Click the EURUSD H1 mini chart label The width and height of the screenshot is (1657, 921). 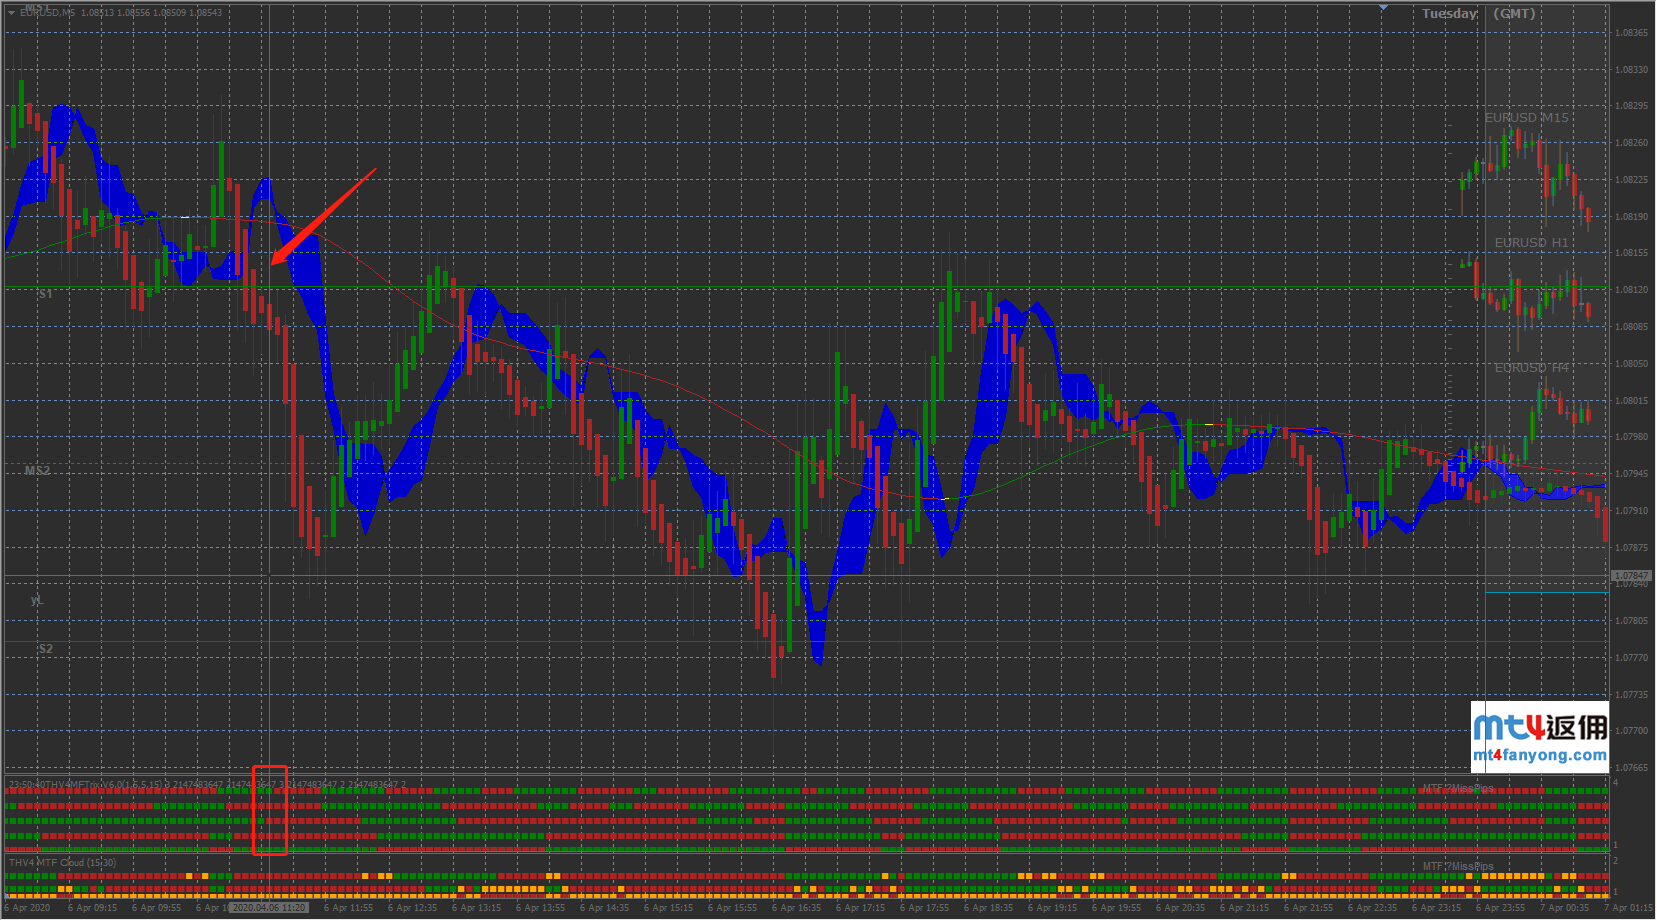(1531, 243)
